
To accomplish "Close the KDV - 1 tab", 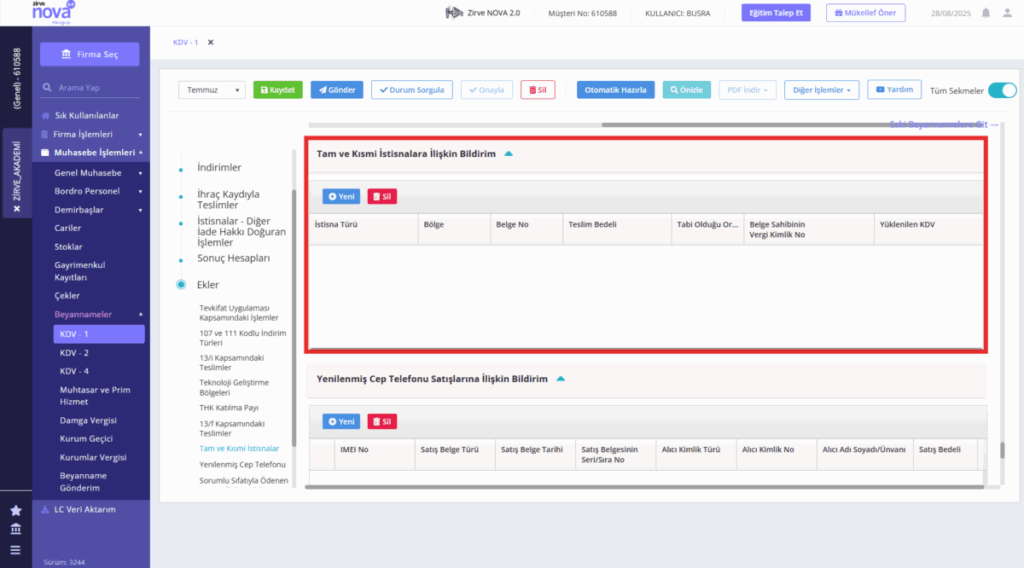I will (210, 42).
